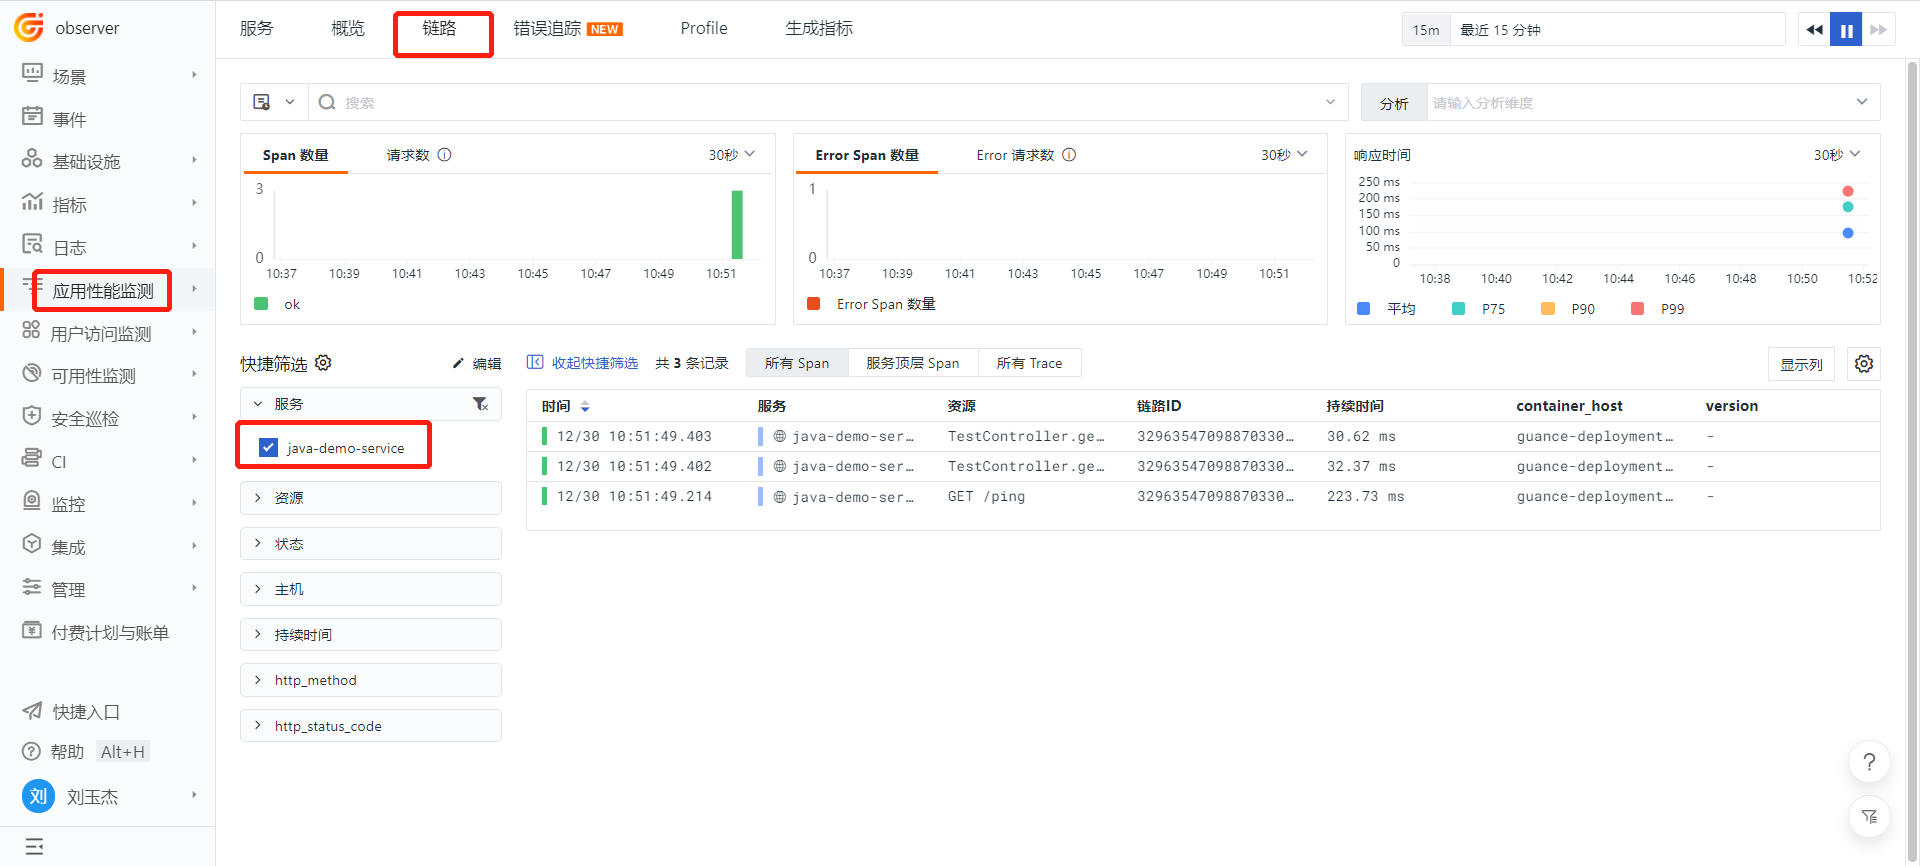Step time range backward with rewind button
This screenshot has width=1920, height=866.
pos(1814,30)
